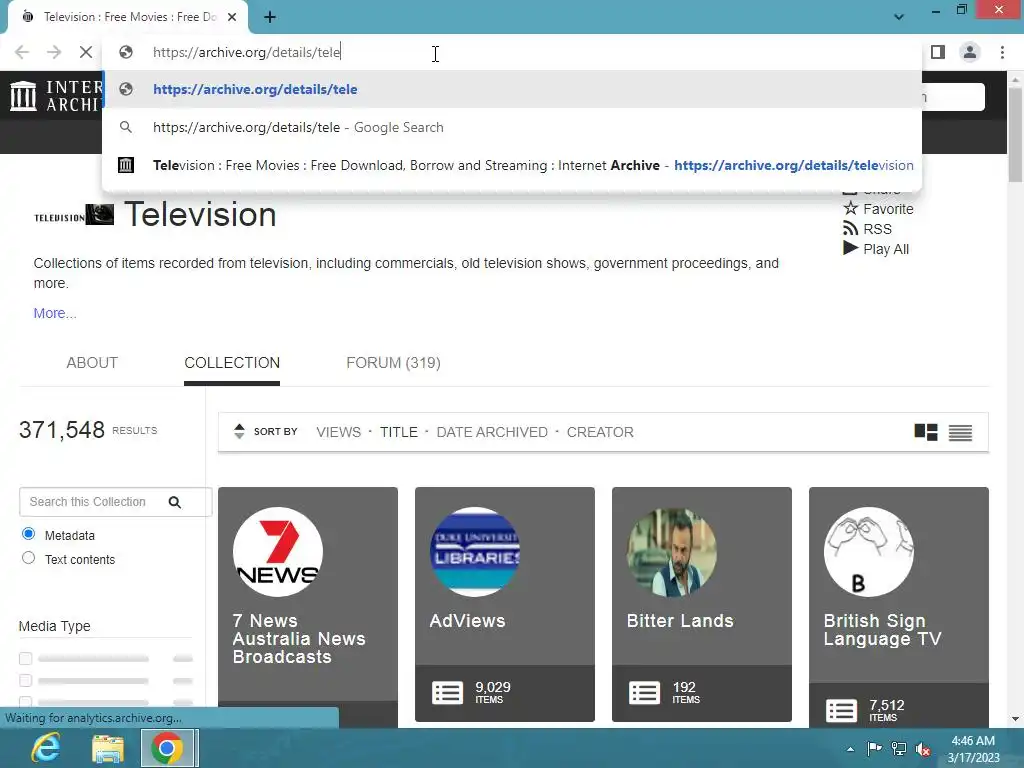Click the page vertical scrollbar thumb

click(x=1015, y=134)
